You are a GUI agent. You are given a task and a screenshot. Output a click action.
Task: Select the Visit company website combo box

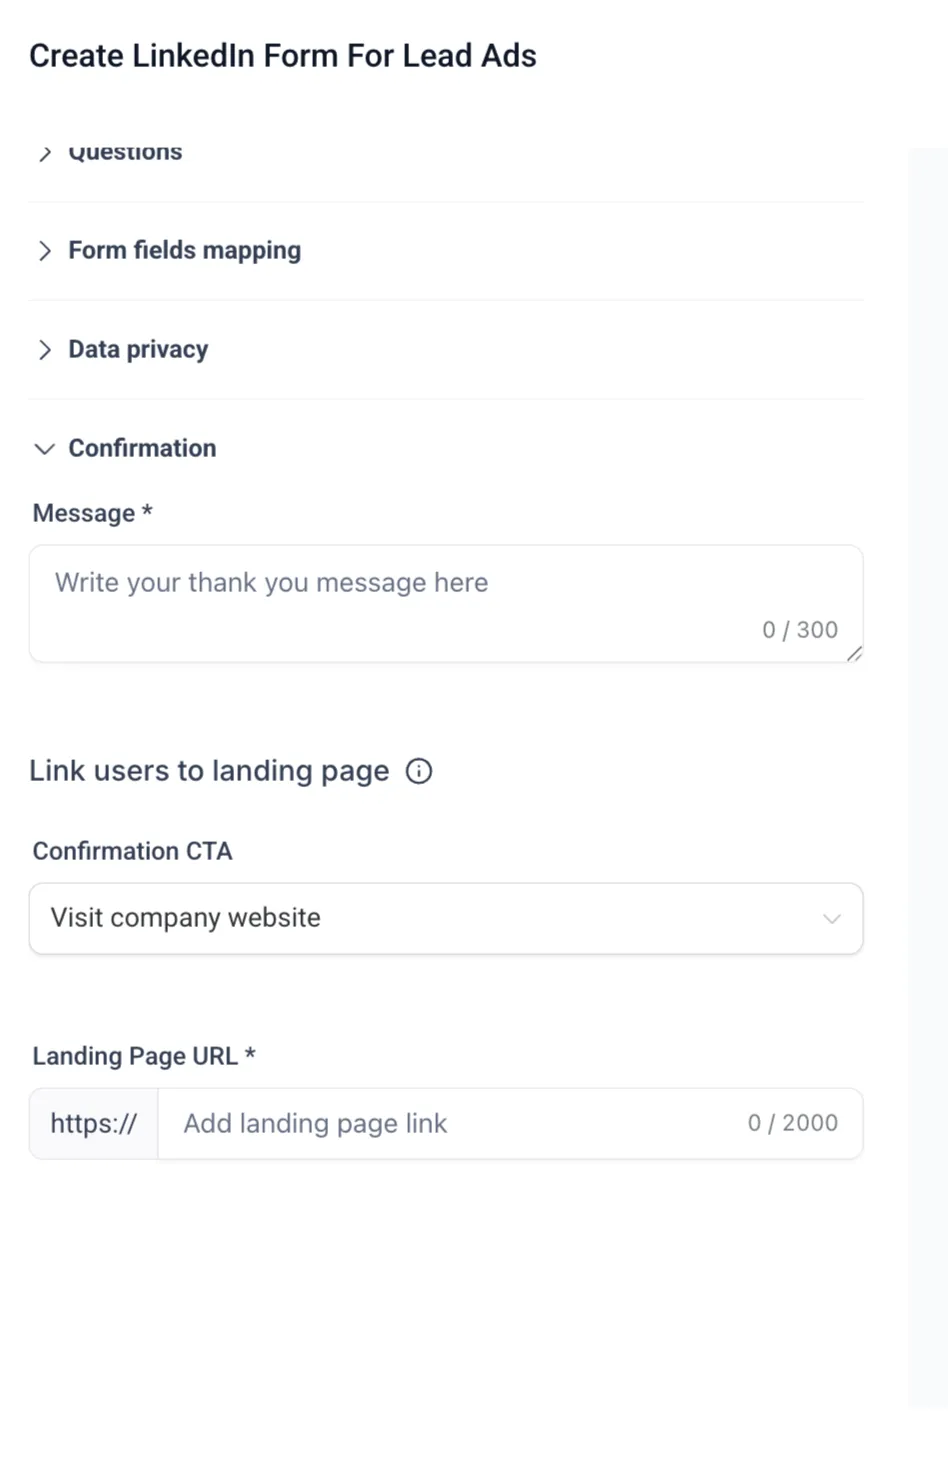tap(446, 918)
